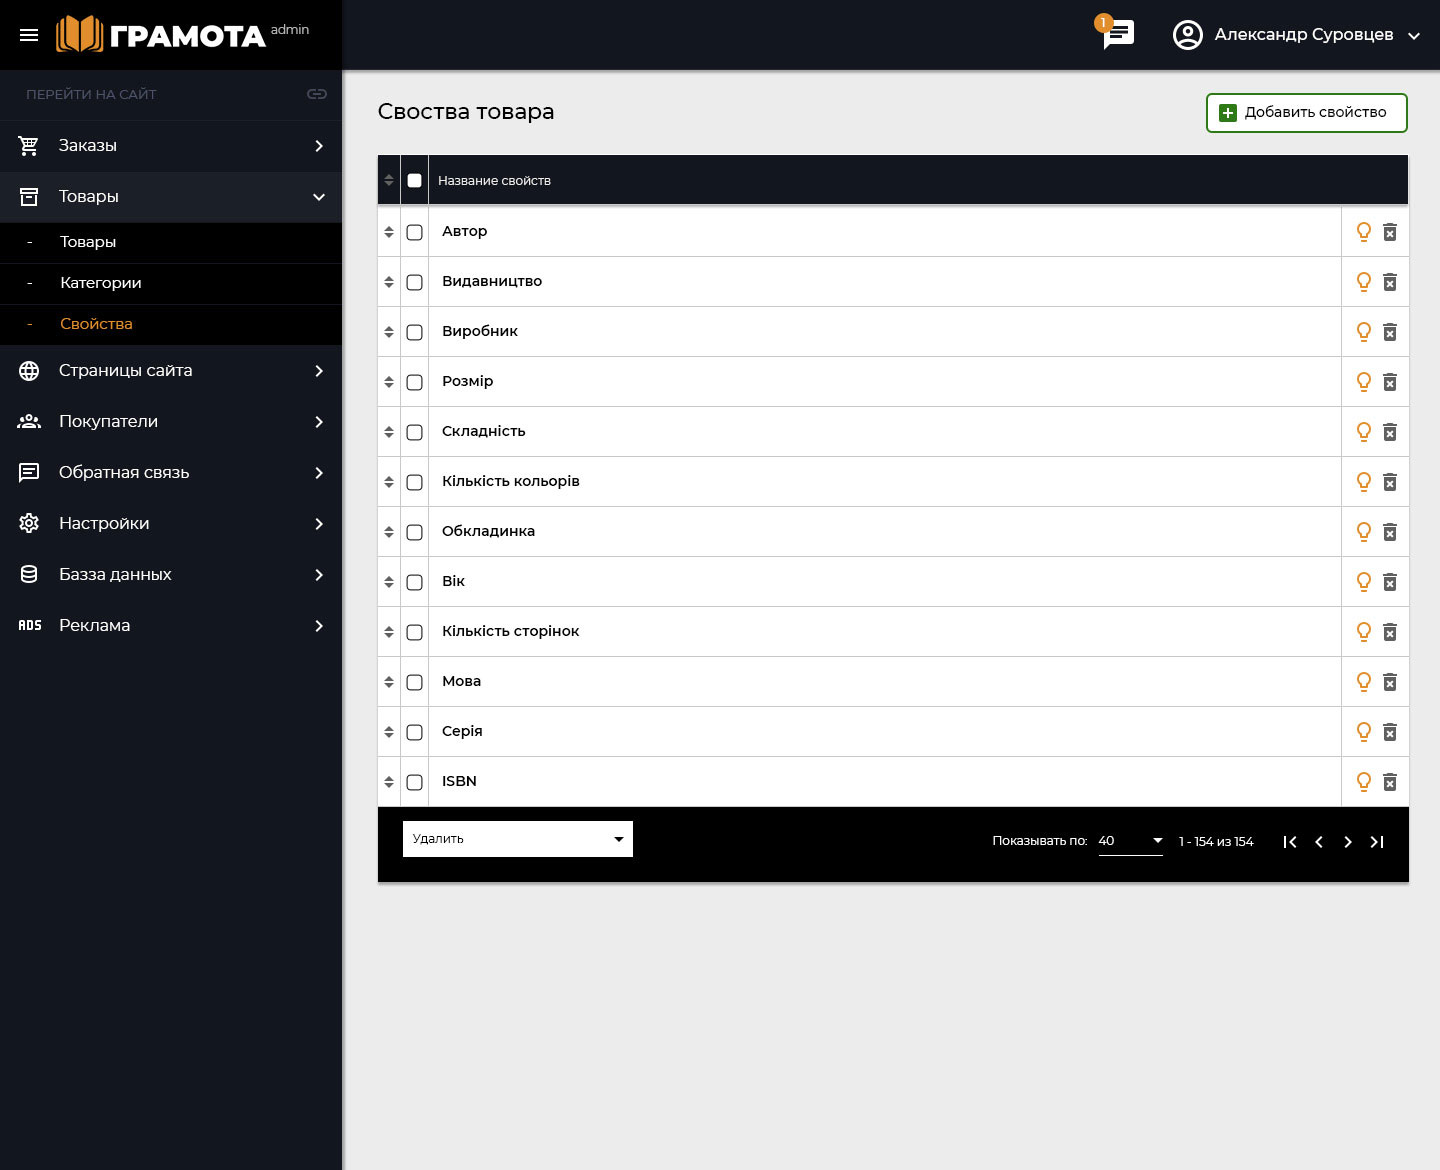Viewport: 1440px width, 1170px height.
Task: Click the Перейти на сайт link
Action: [91, 94]
